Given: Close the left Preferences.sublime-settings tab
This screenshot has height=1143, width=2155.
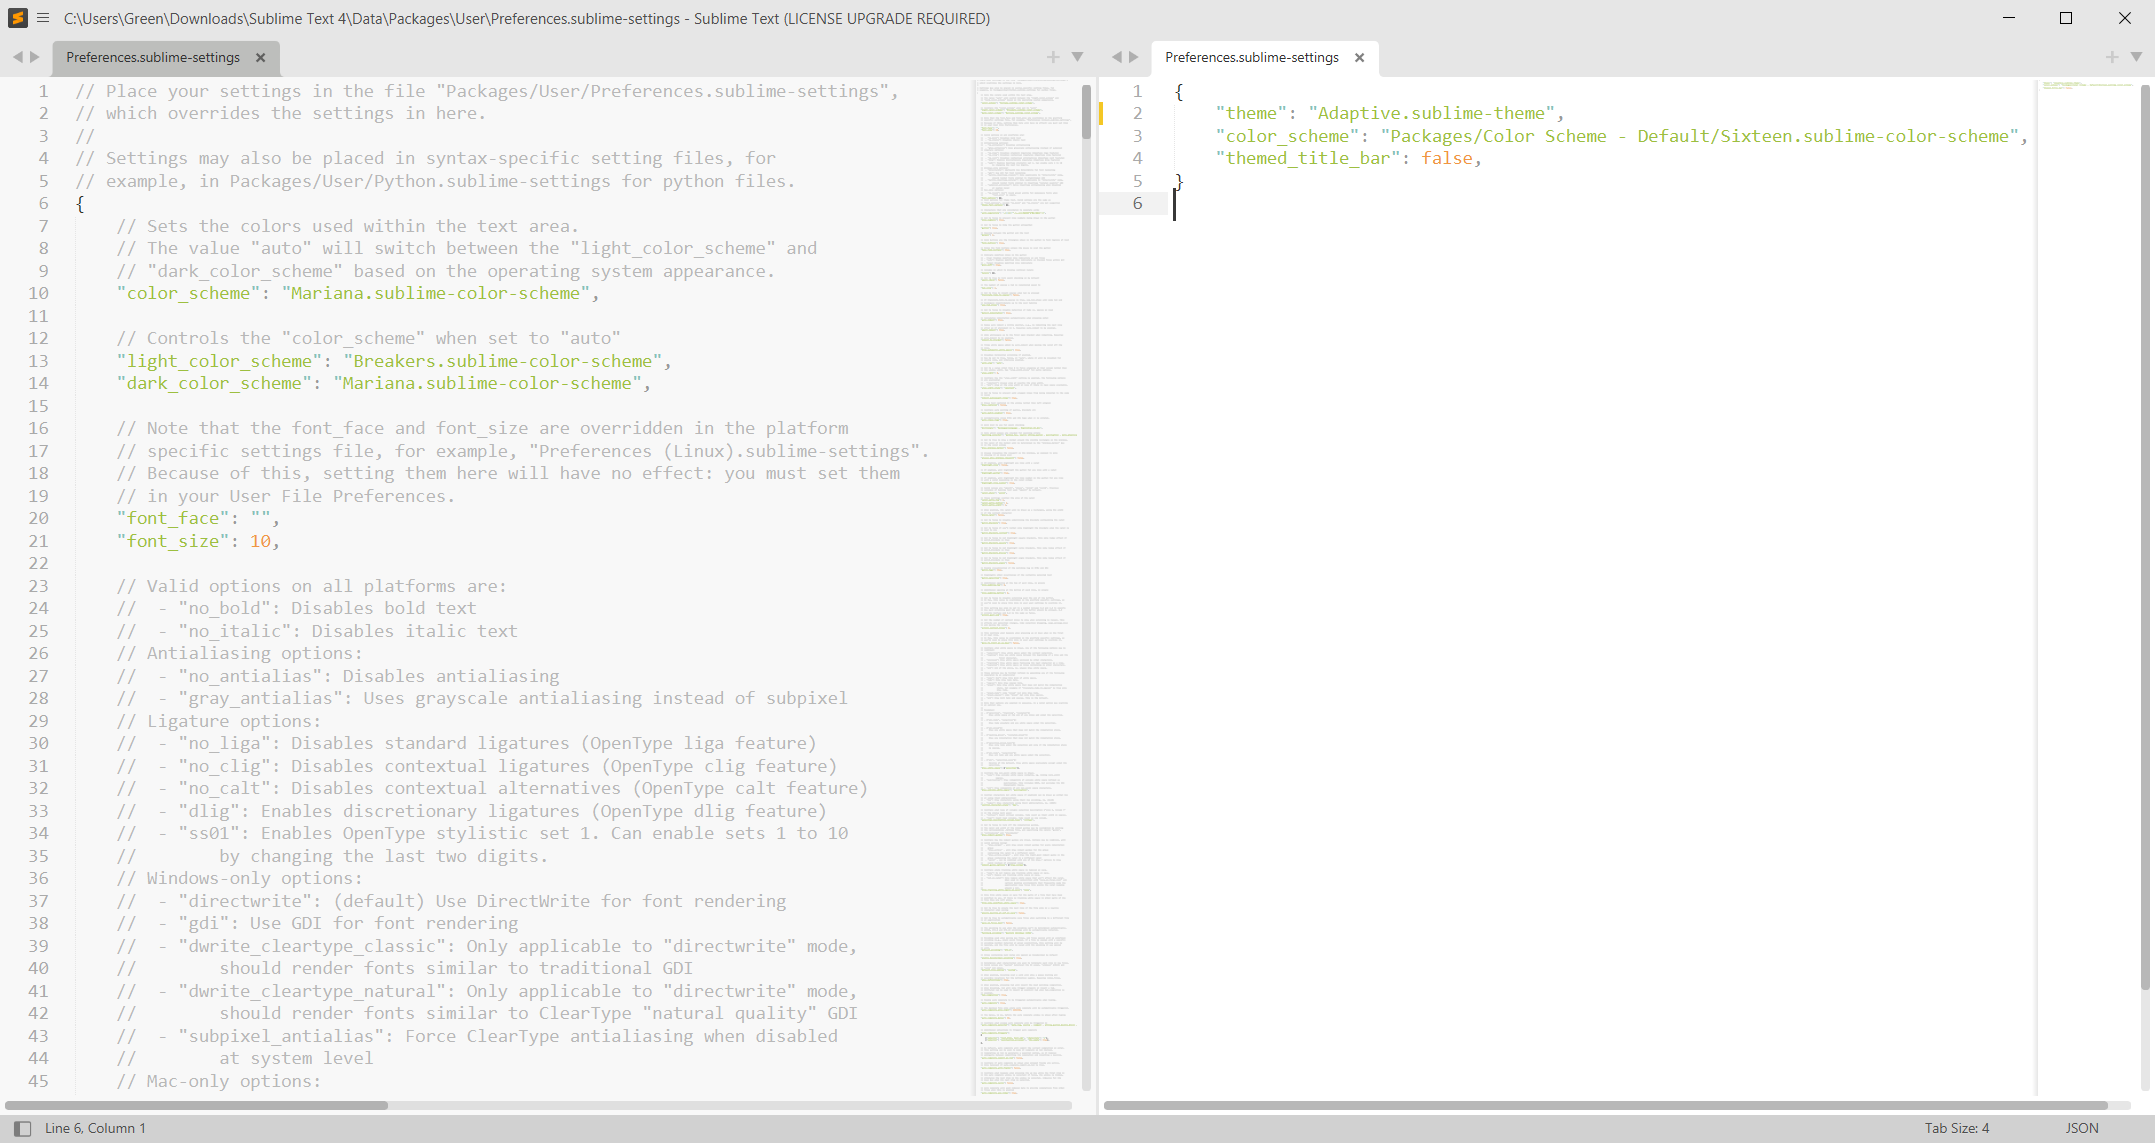Looking at the screenshot, I should (x=261, y=58).
